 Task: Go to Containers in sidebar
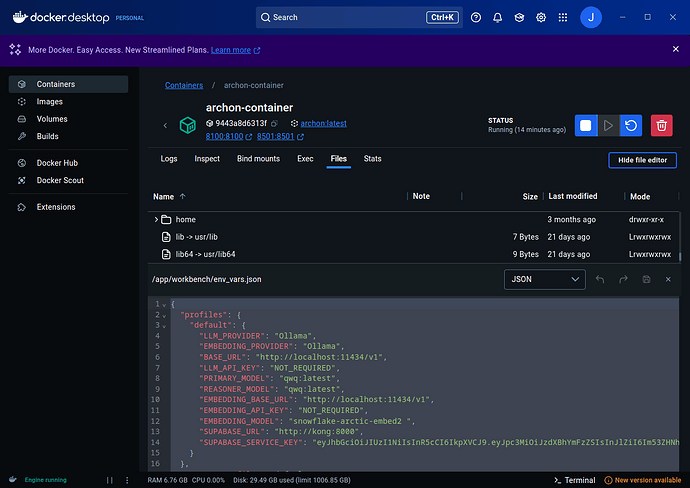(x=68, y=84)
